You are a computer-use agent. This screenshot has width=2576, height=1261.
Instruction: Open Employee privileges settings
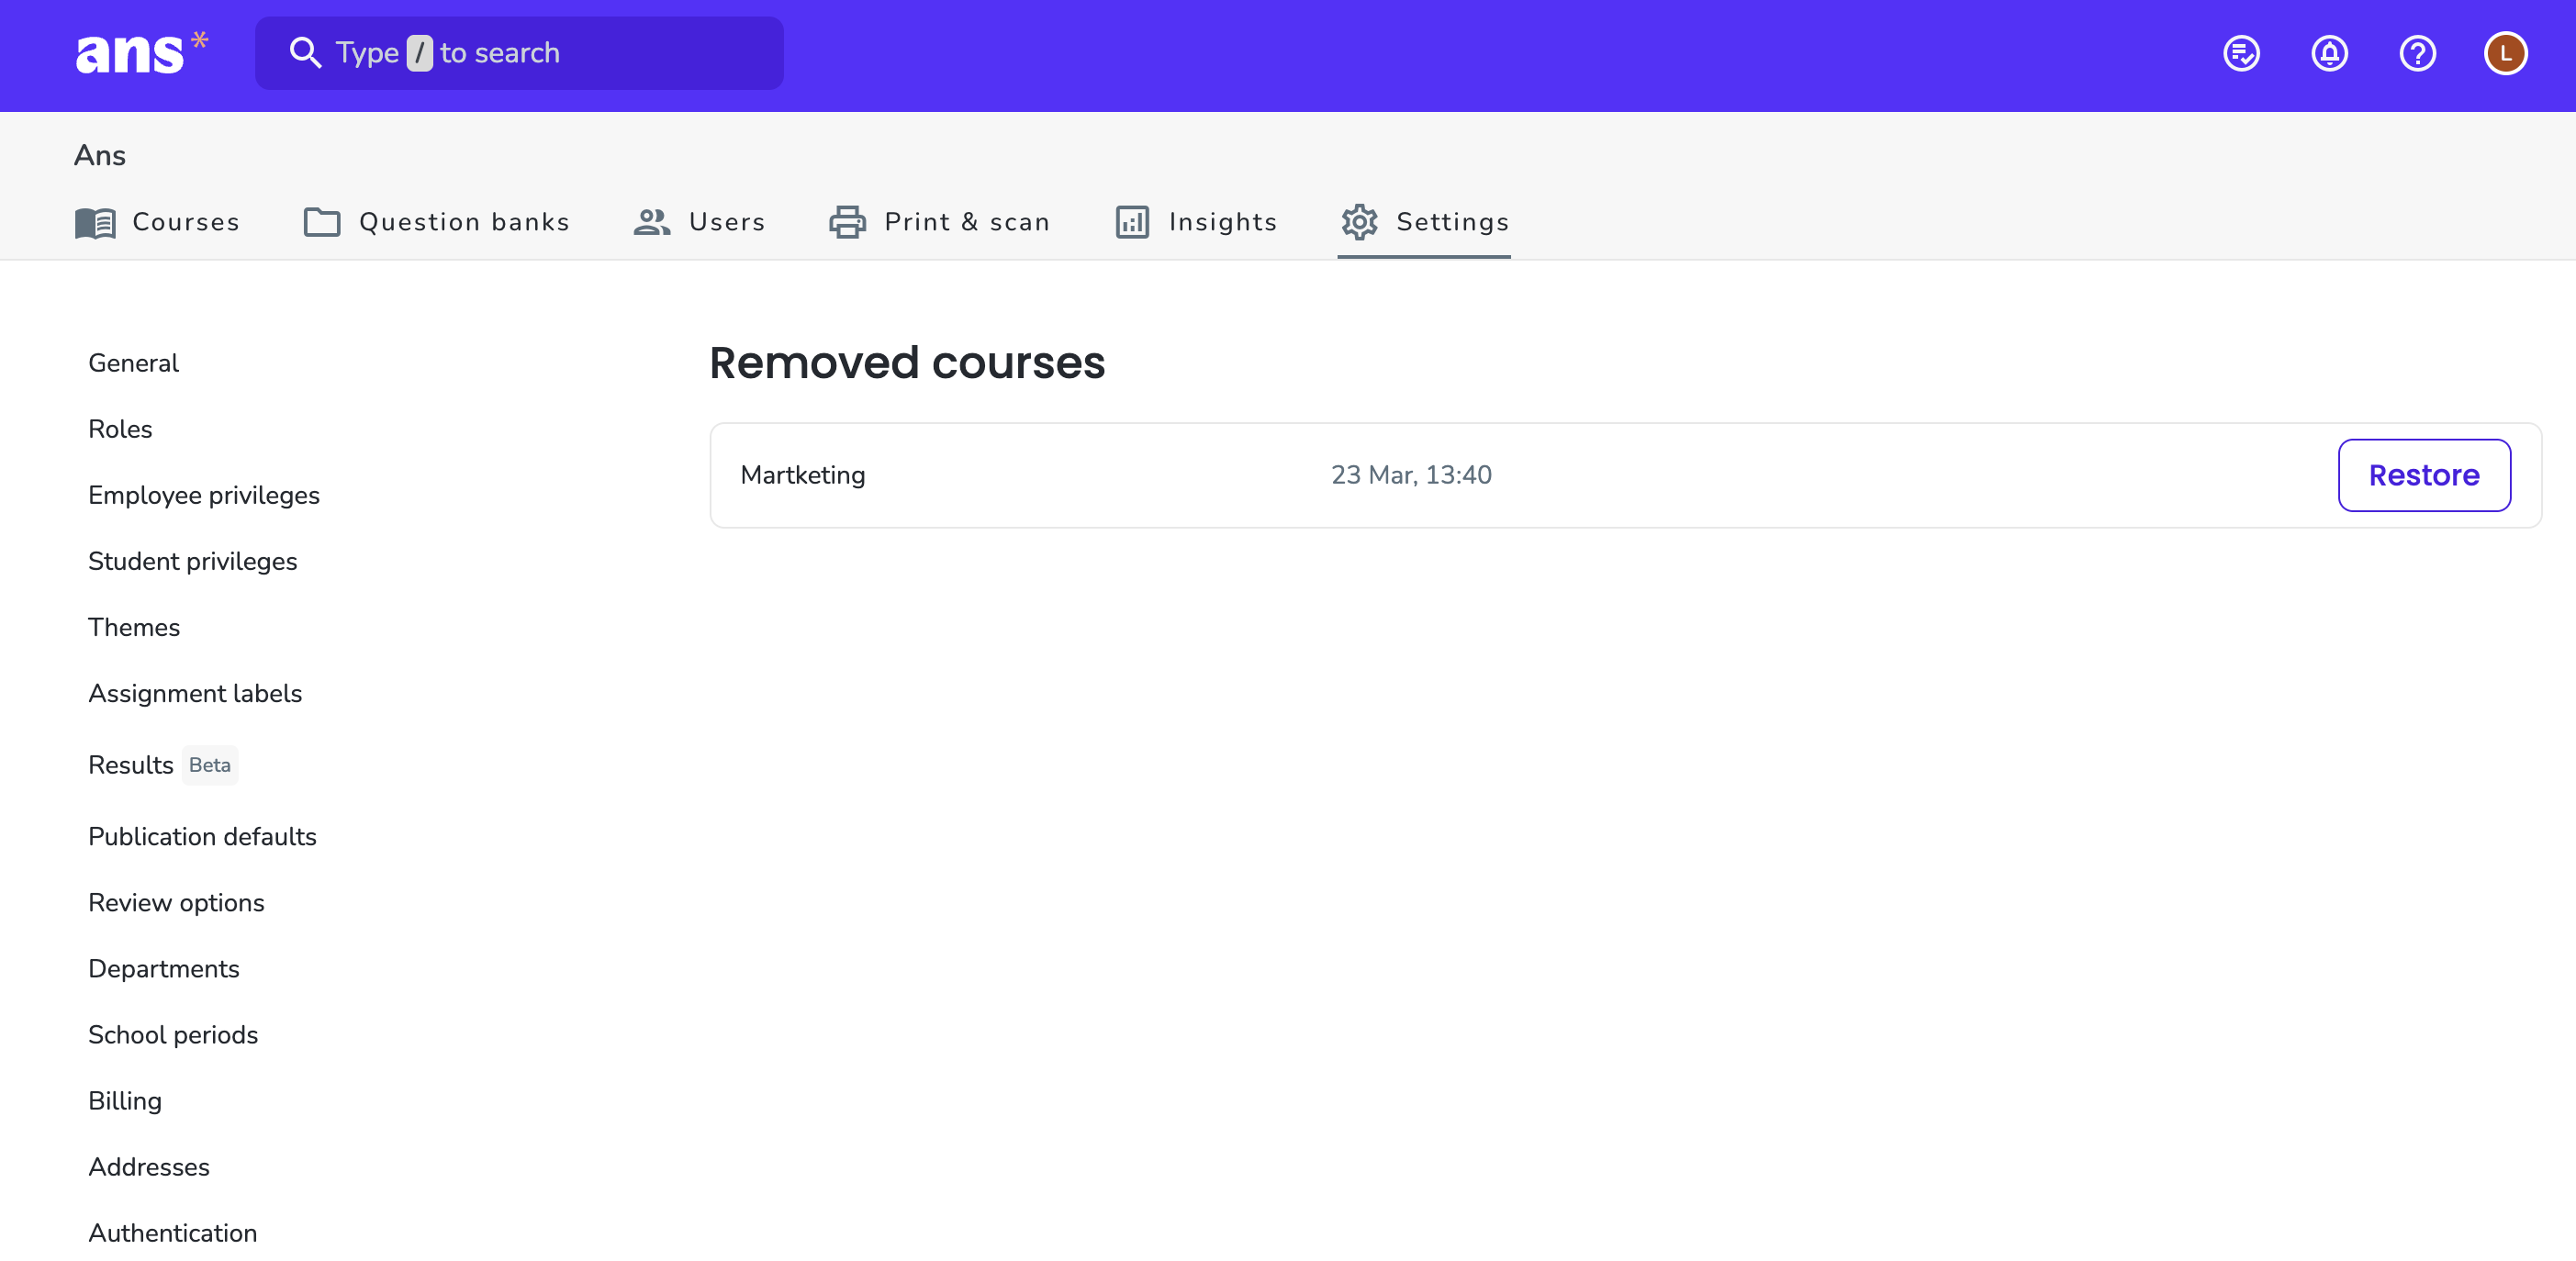tap(204, 495)
